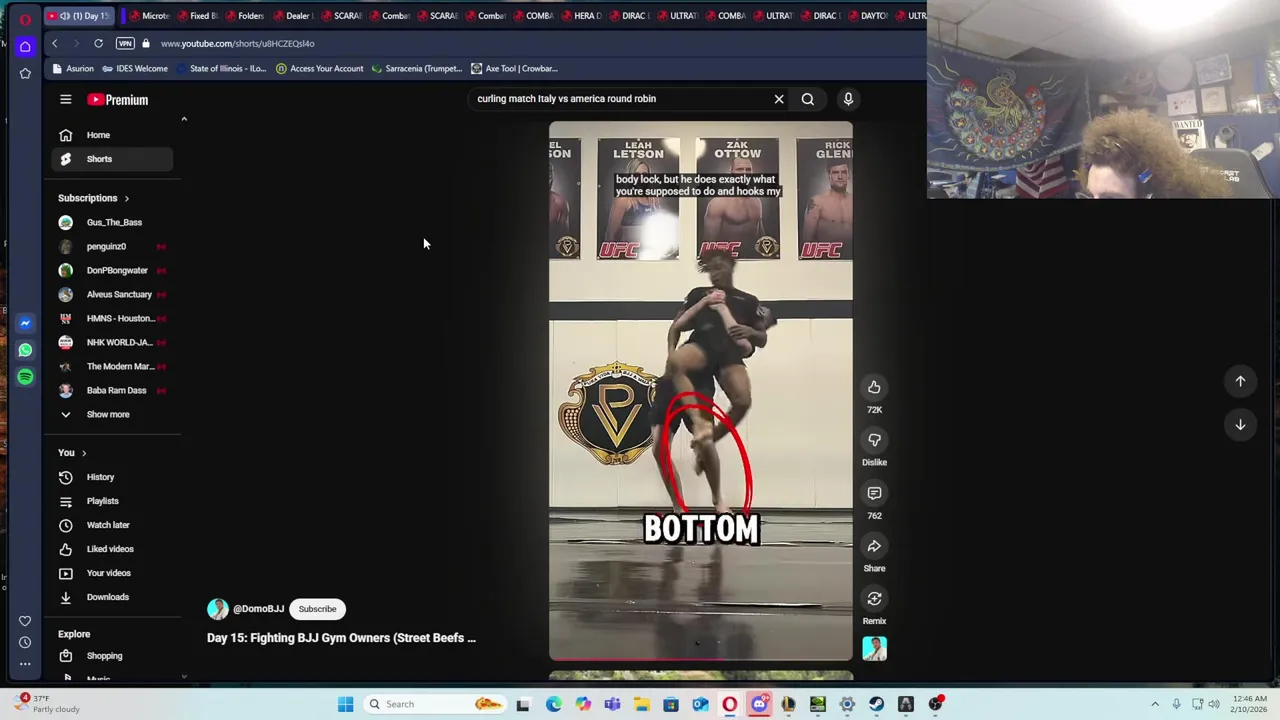Image resolution: width=1280 pixels, height=720 pixels.
Task: Open penguinz0 subscription
Action: coord(111,246)
